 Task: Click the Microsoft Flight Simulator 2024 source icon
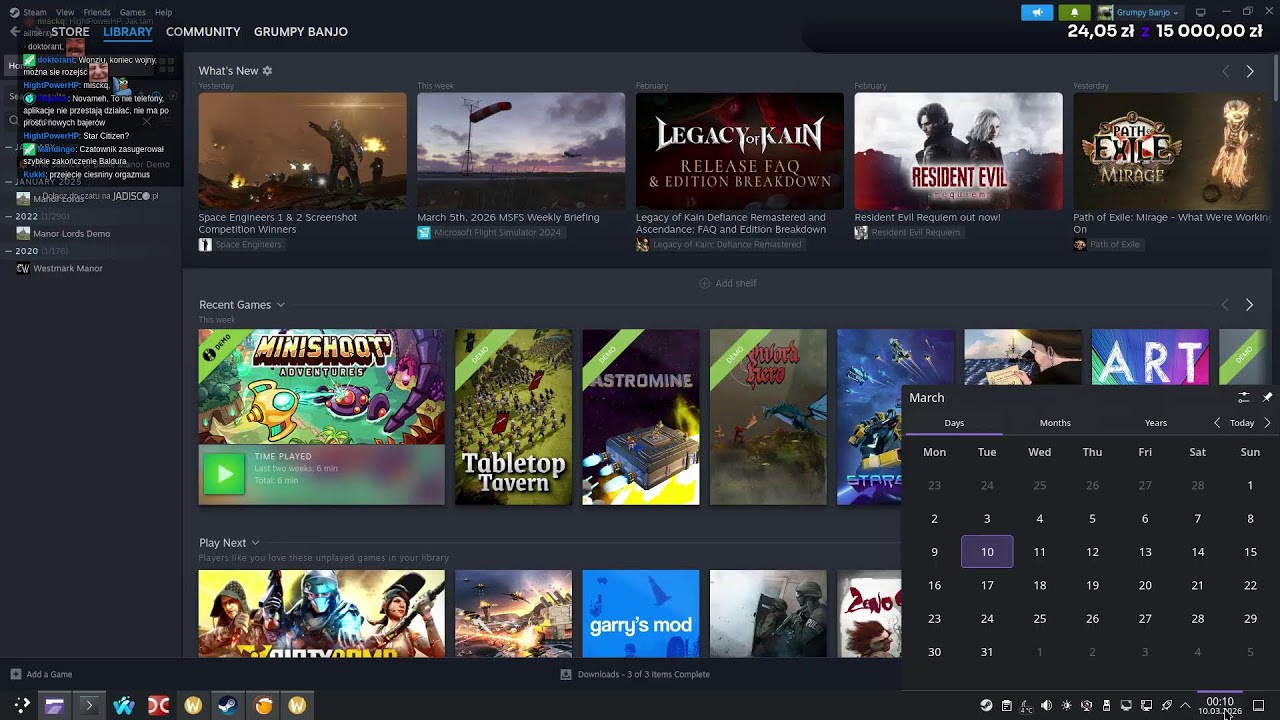coord(424,232)
